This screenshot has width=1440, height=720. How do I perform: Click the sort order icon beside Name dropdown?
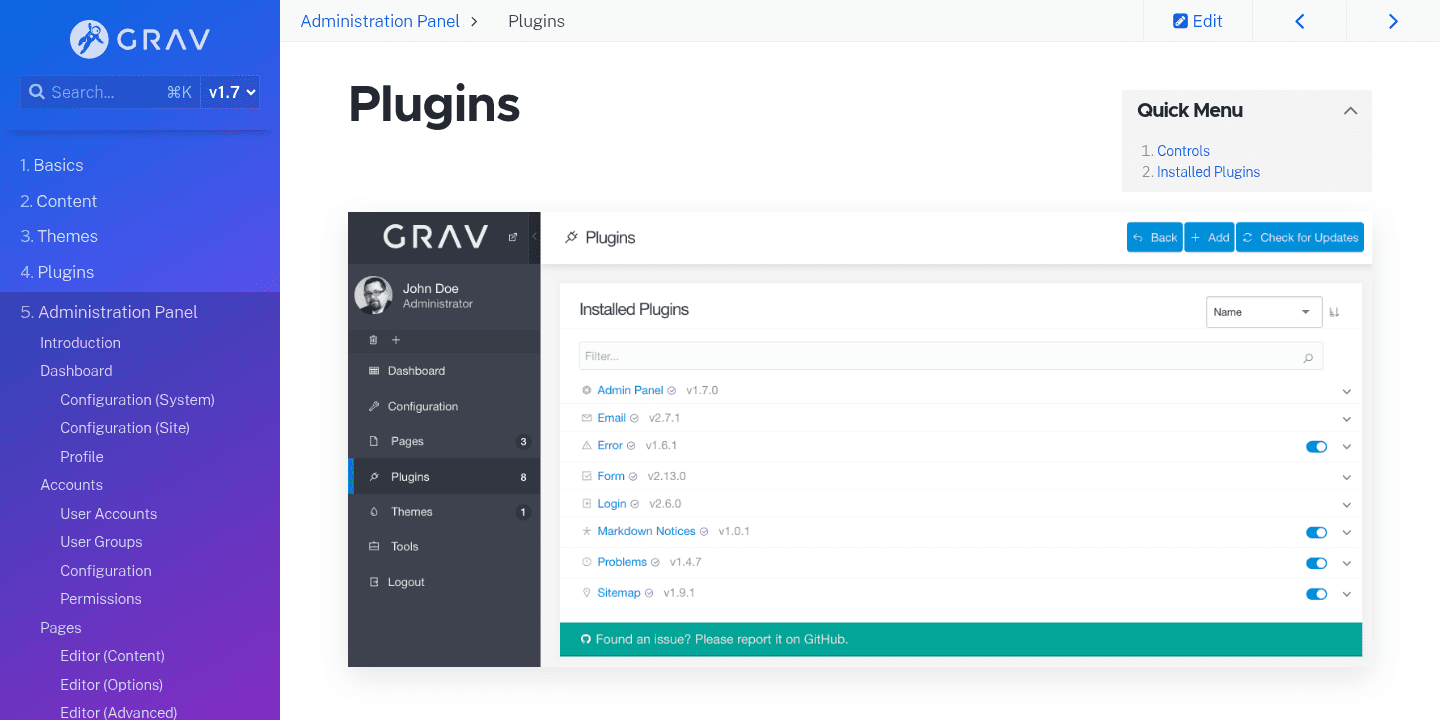tap(1336, 311)
